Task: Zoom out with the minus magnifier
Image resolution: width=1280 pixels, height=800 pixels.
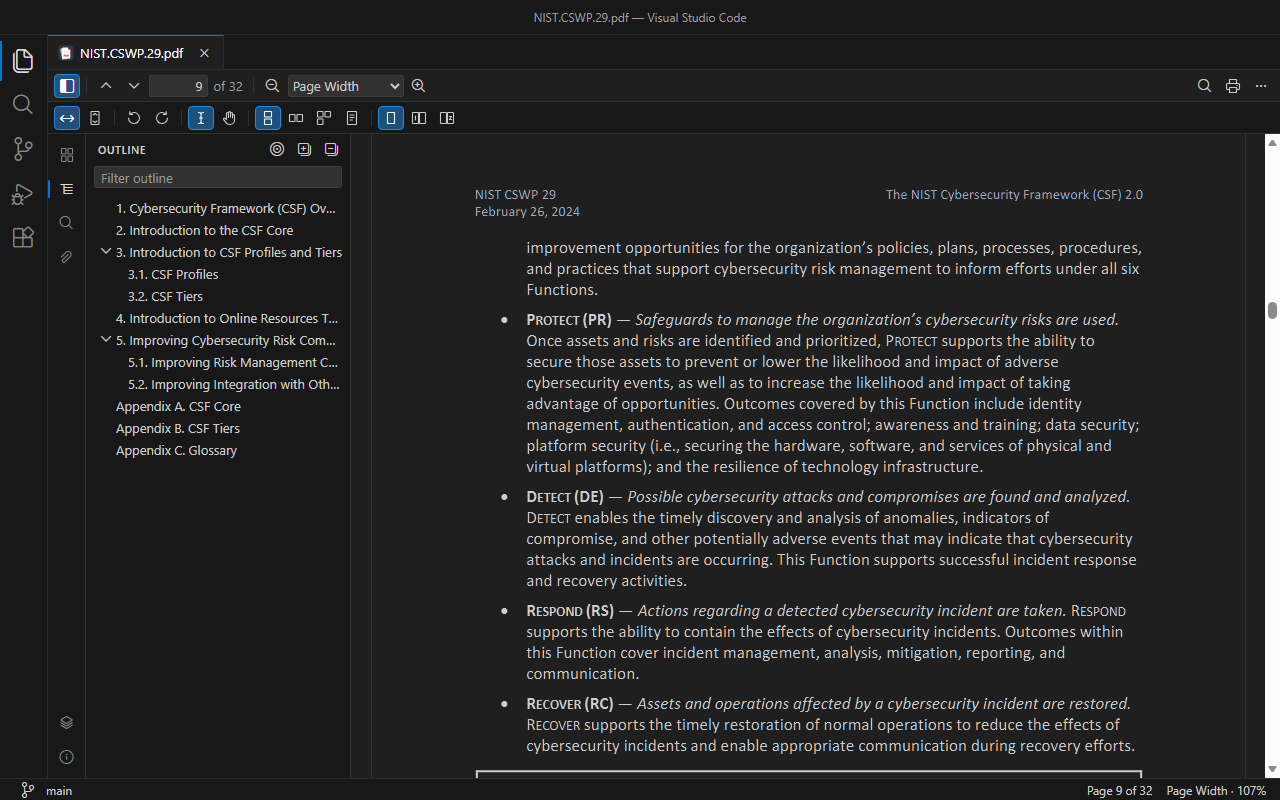Action: 272,86
